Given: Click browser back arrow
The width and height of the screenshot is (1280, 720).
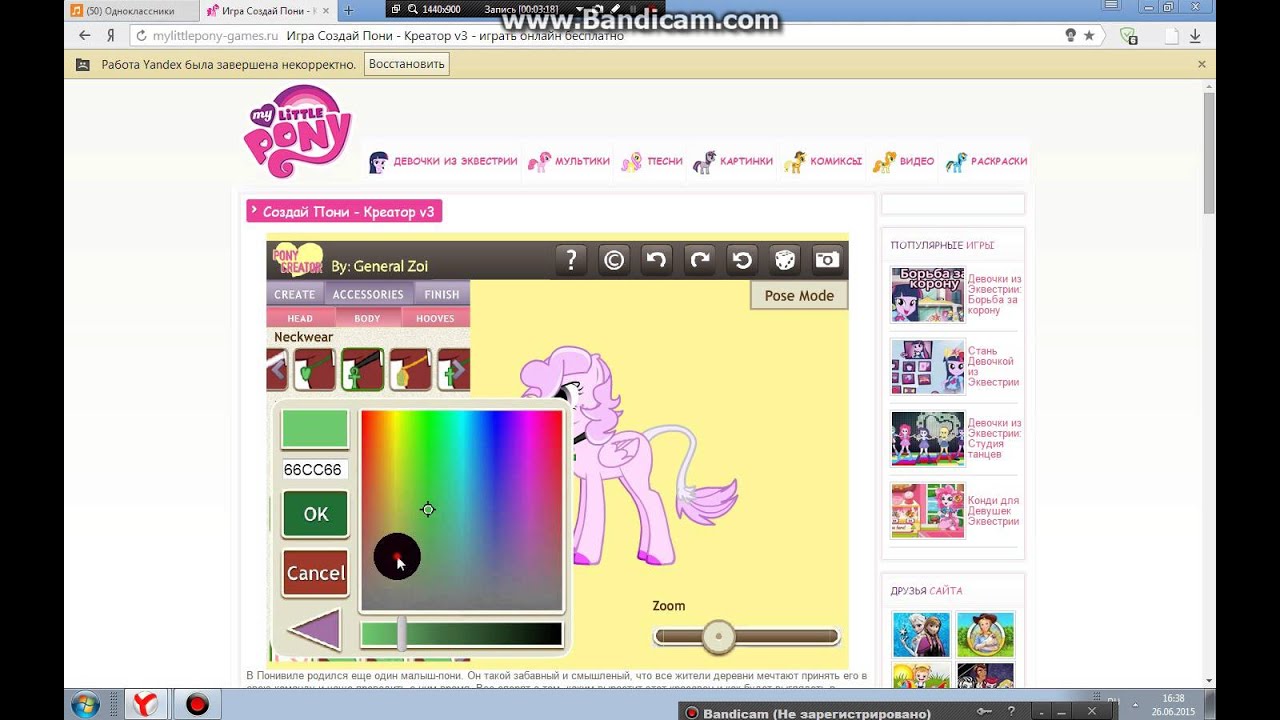Looking at the screenshot, I should pyautogui.click(x=84, y=35).
